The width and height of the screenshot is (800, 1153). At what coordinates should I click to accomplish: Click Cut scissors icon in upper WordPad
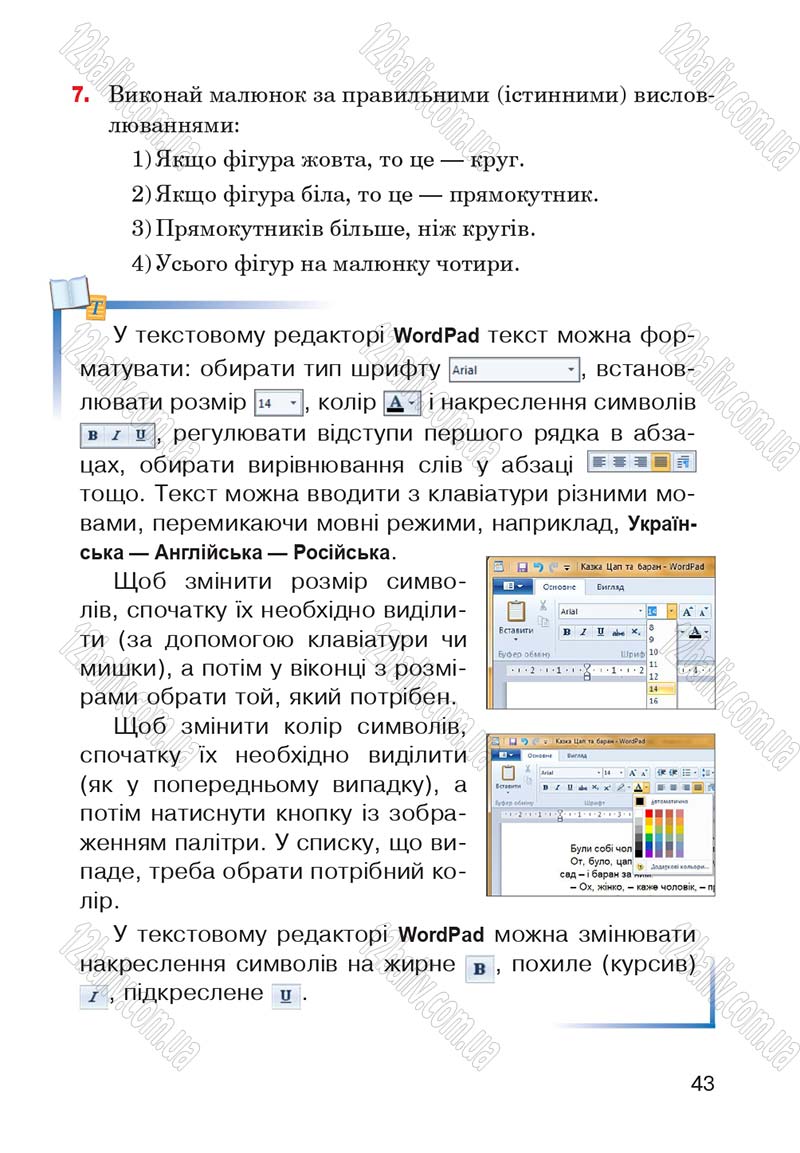[x=543, y=605]
